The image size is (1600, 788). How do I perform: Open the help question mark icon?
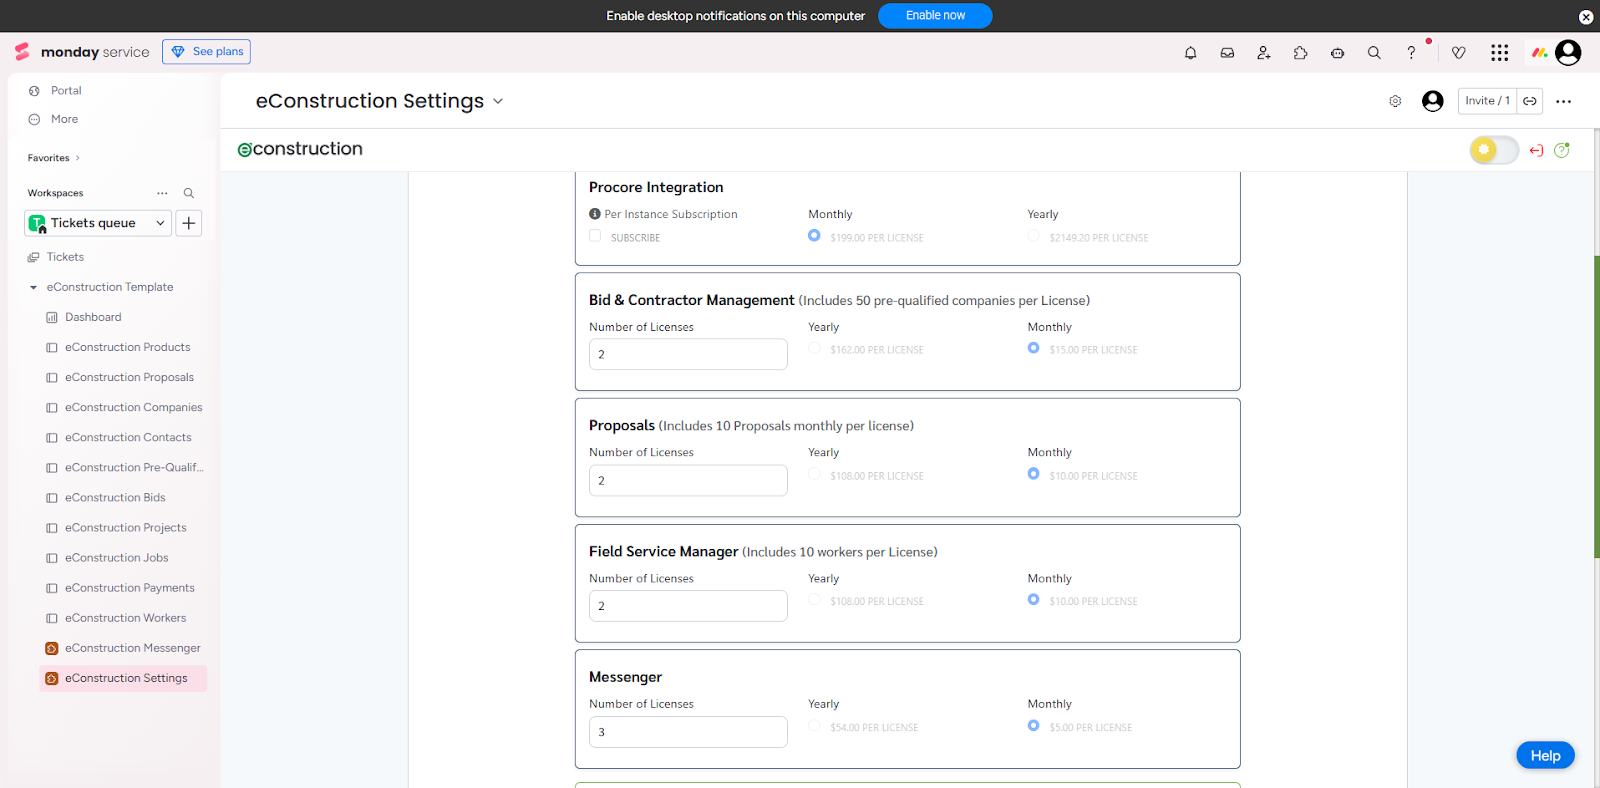click(1411, 53)
